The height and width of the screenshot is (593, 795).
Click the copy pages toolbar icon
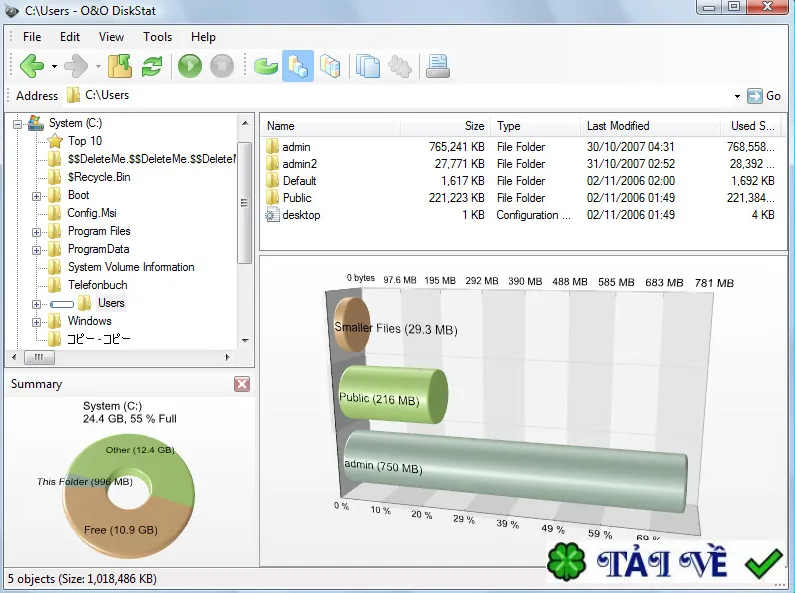tap(368, 66)
